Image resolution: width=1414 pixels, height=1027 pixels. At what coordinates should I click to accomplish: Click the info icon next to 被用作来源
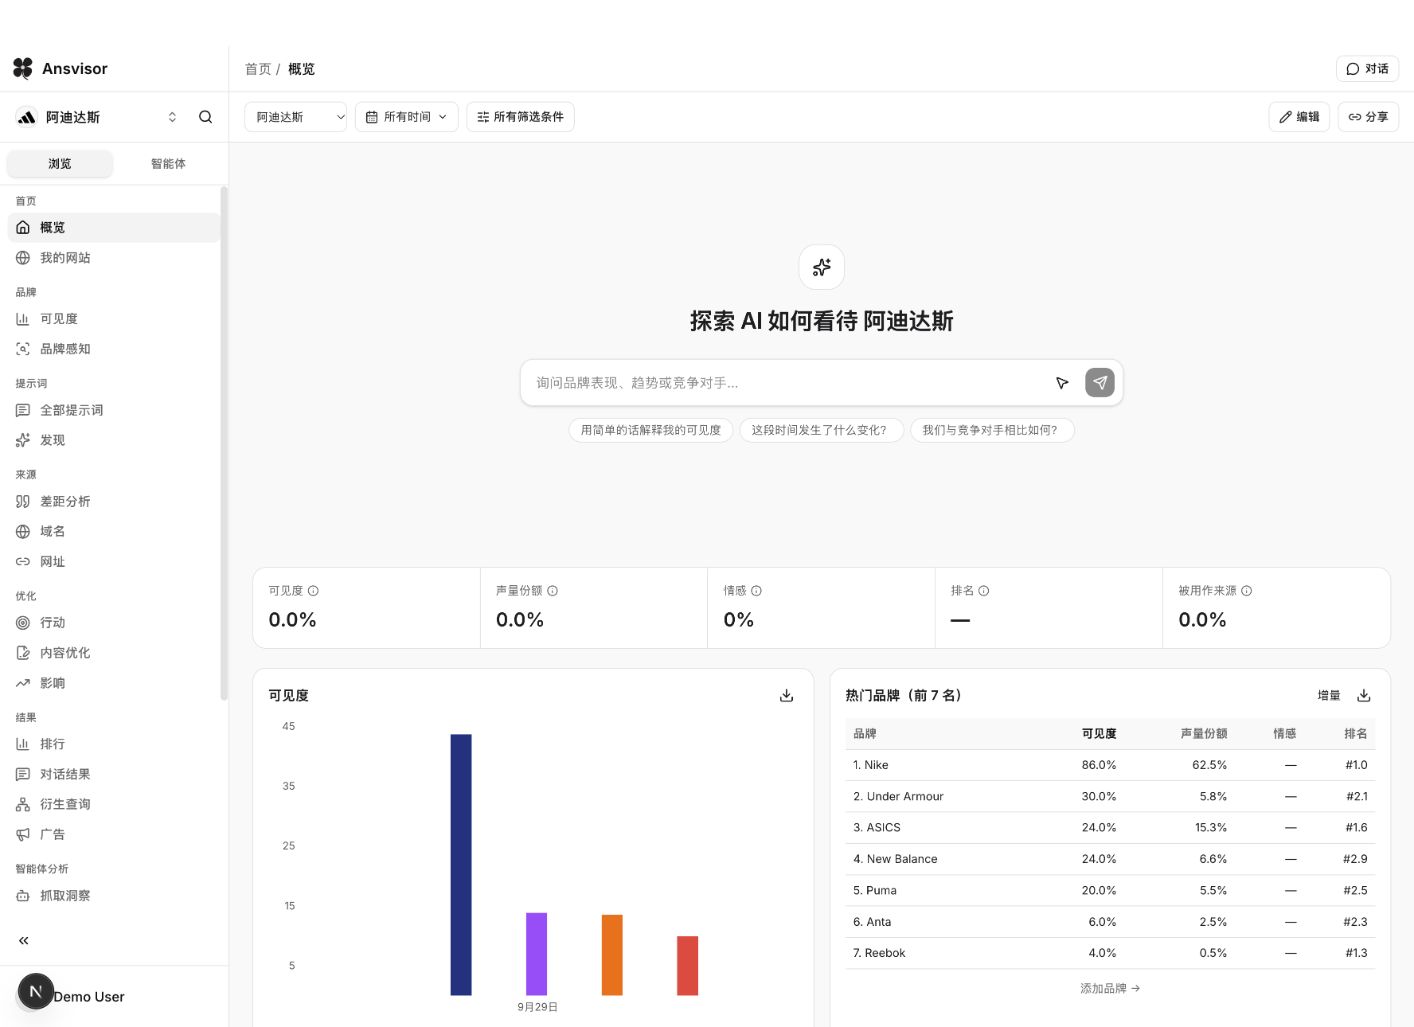tap(1246, 591)
